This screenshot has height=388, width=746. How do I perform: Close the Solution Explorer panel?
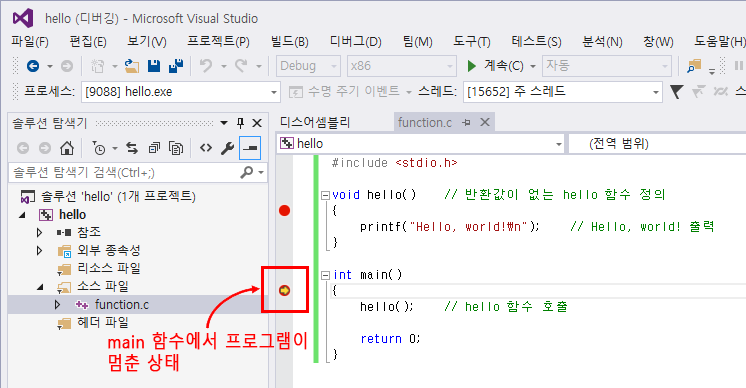coord(257,123)
